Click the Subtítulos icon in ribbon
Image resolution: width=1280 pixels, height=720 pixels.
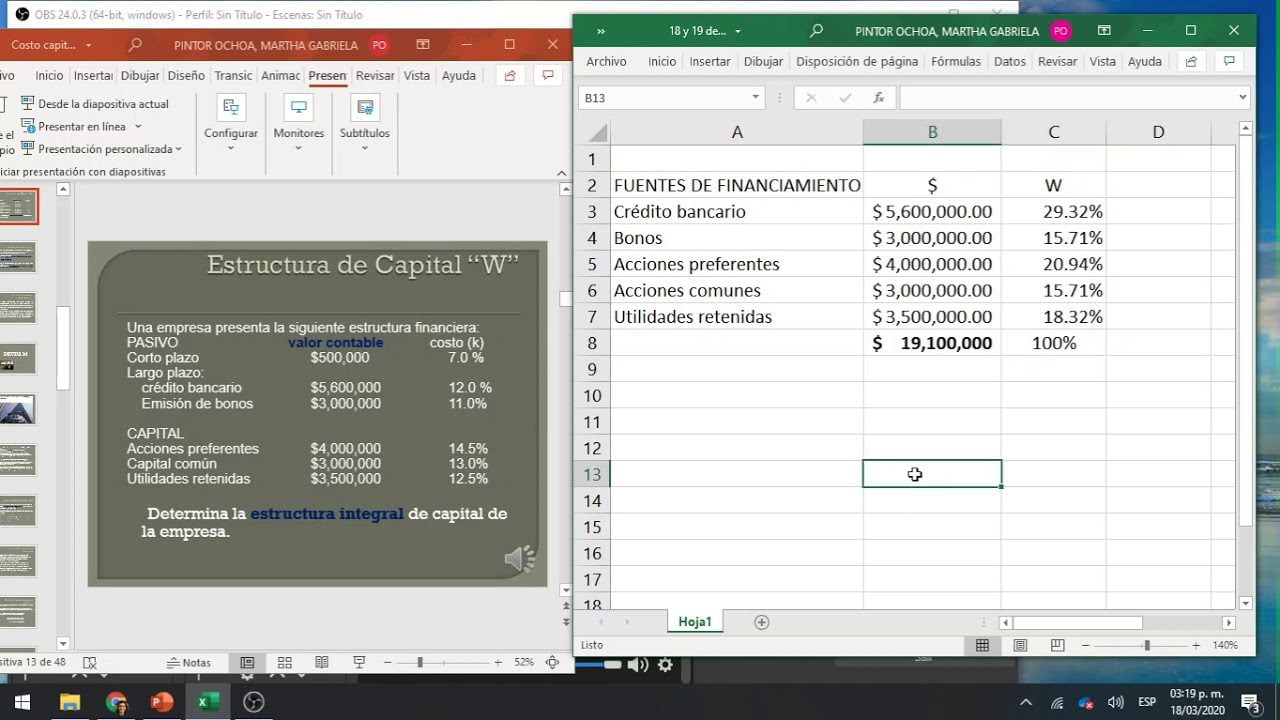pyautogui.click(x=365, y=108)
